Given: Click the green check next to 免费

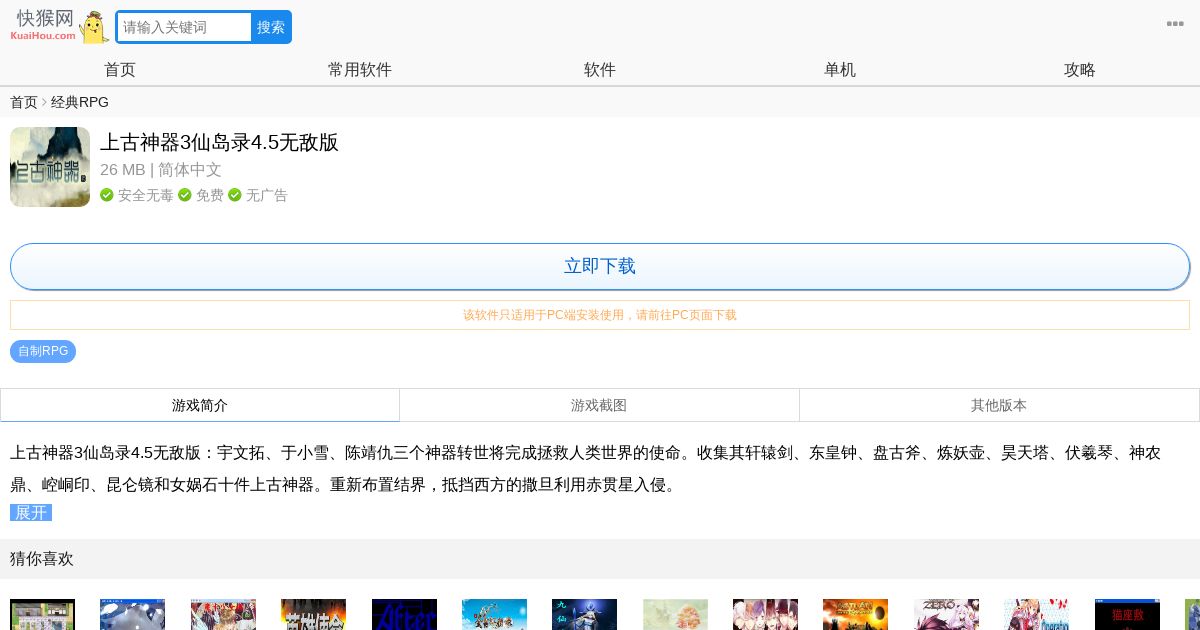Looking at the screenshot, I should pyautogui.click(x=185, y=195).
